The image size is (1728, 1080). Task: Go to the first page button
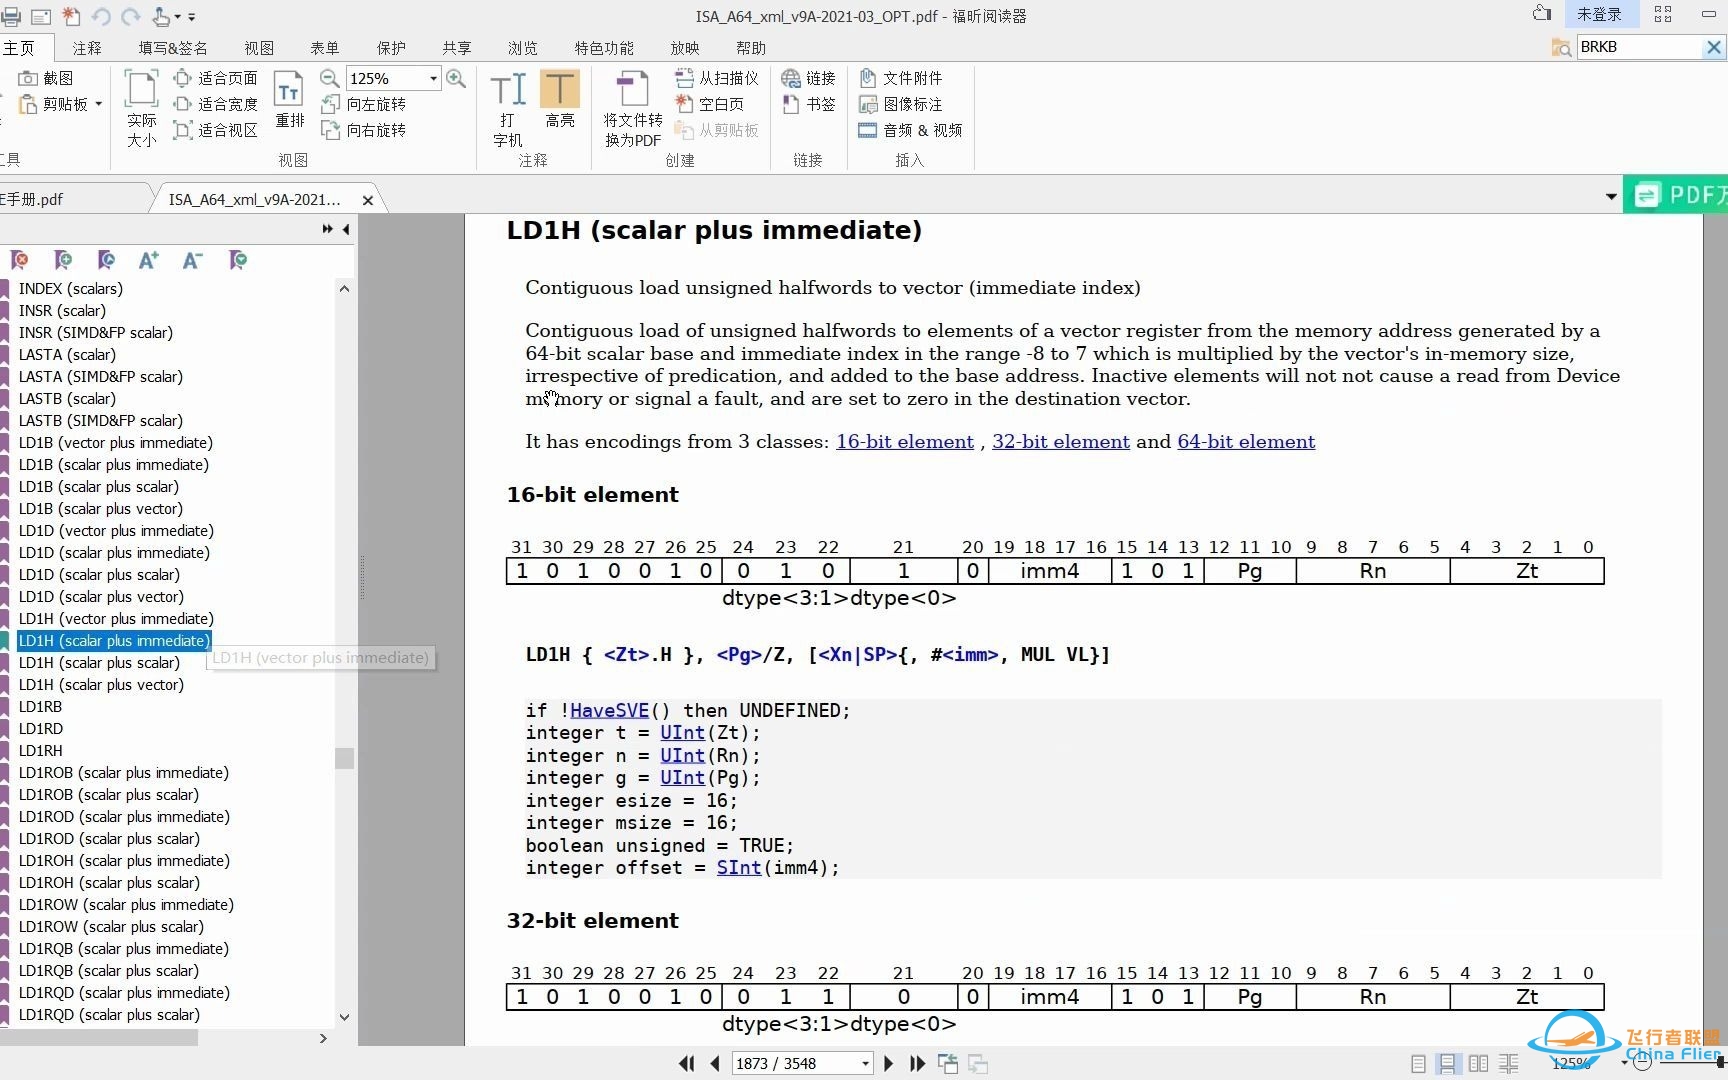tap(686, 1063)
